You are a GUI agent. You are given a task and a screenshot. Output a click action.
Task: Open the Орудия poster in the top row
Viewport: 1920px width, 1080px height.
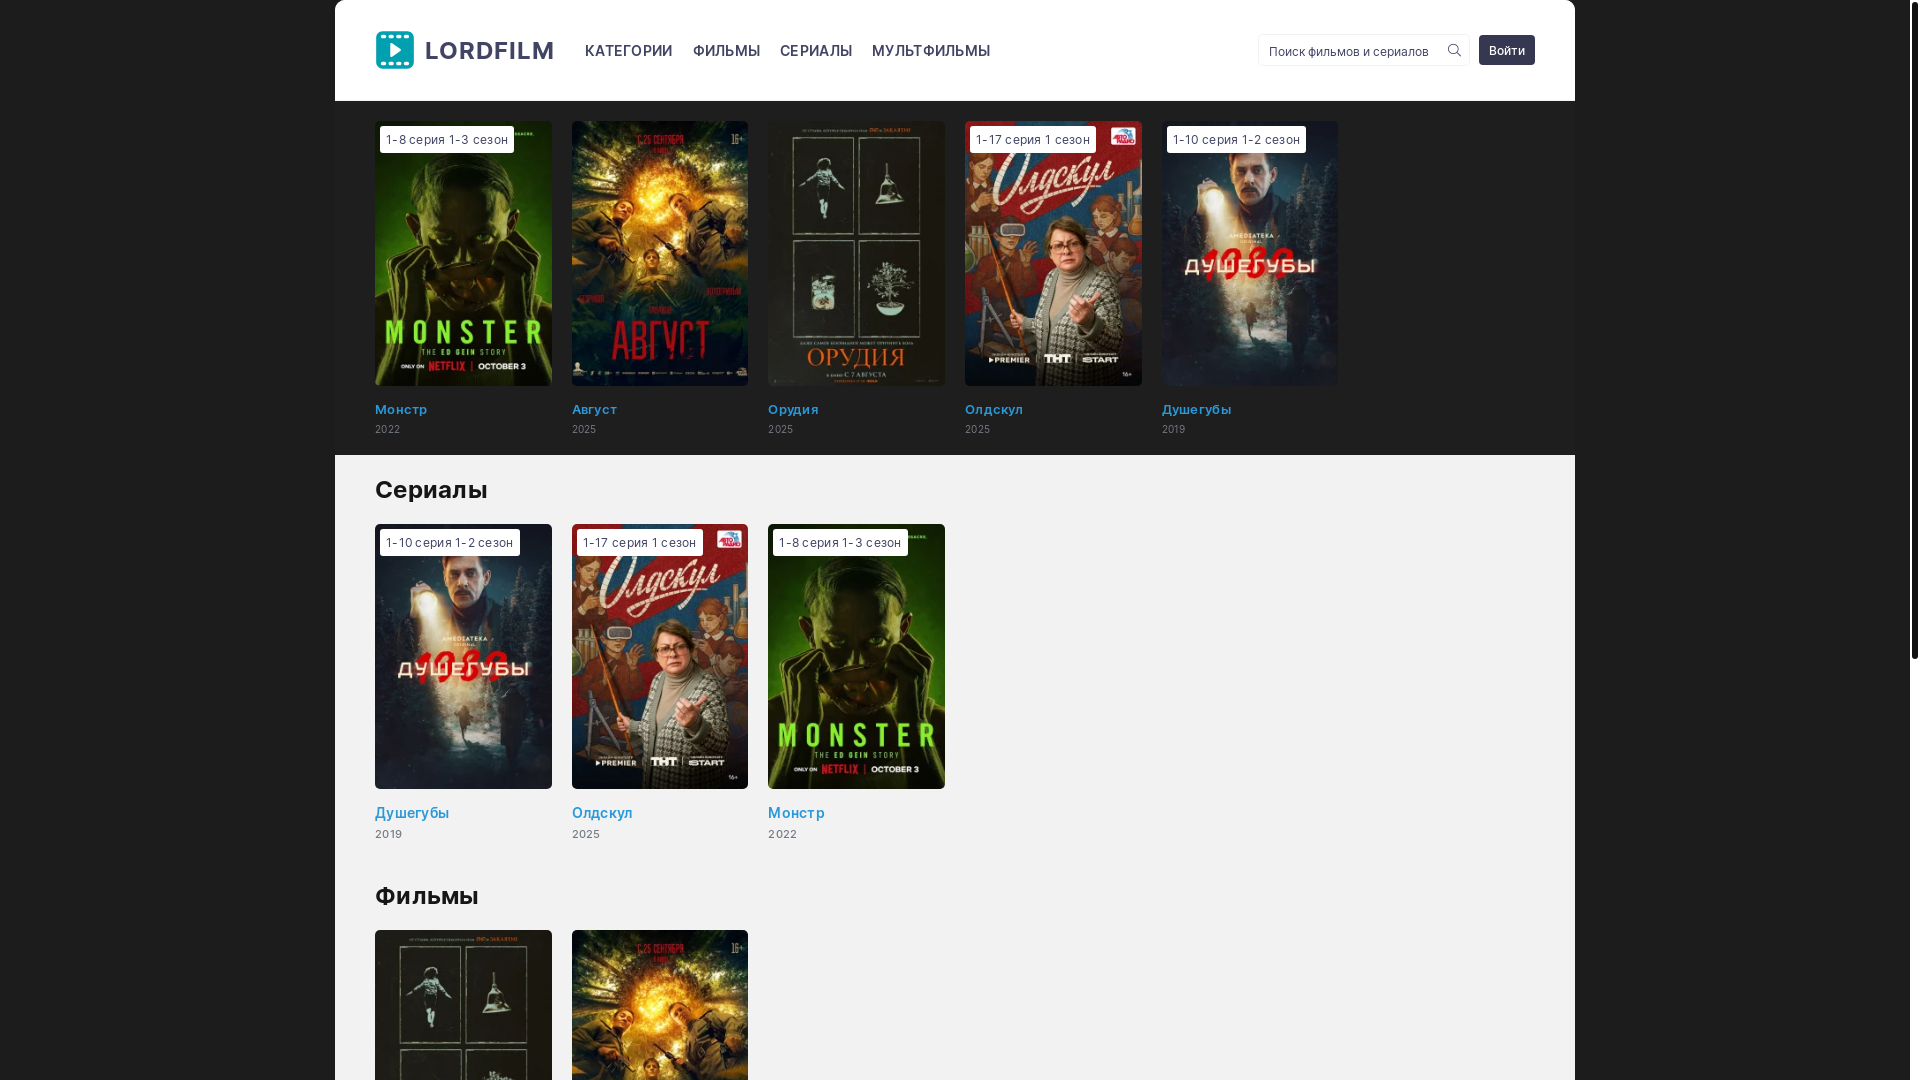click(856, 253)
